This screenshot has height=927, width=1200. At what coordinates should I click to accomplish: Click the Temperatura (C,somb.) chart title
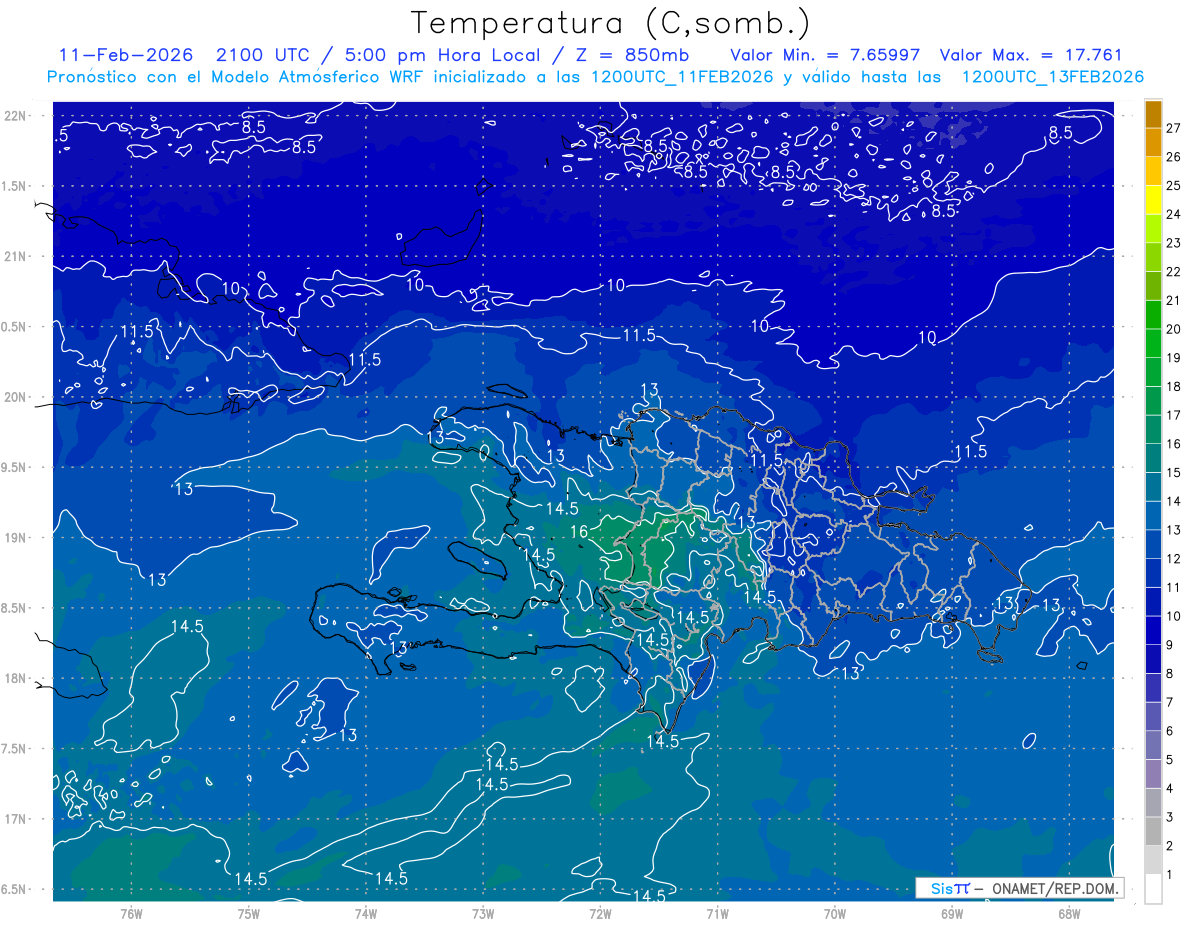(611, 23)
